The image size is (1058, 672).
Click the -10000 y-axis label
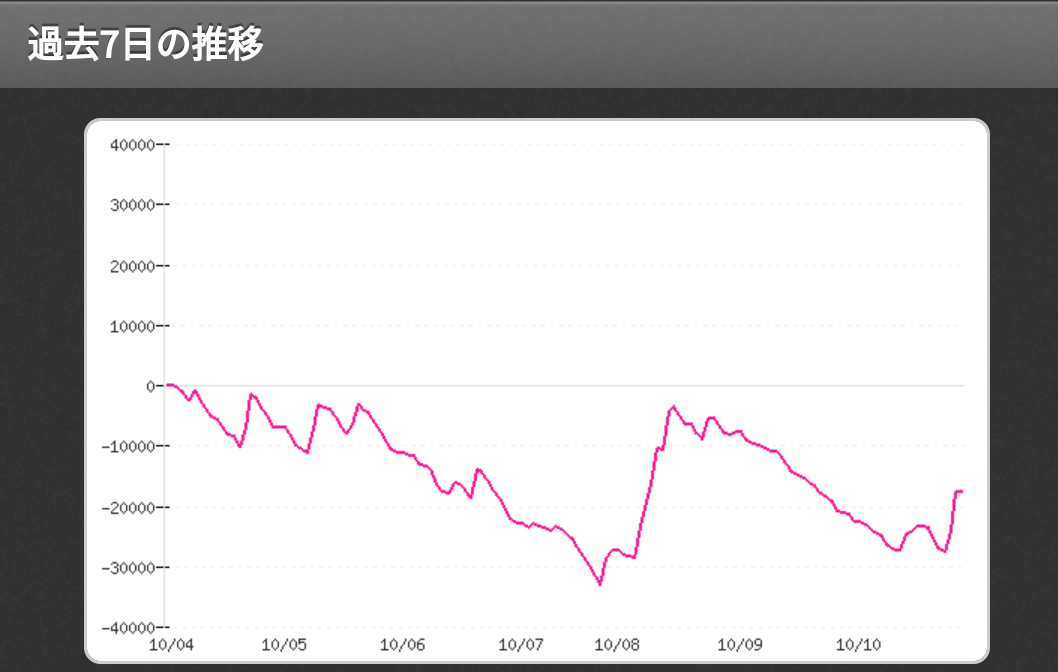[x=128, y=447]
